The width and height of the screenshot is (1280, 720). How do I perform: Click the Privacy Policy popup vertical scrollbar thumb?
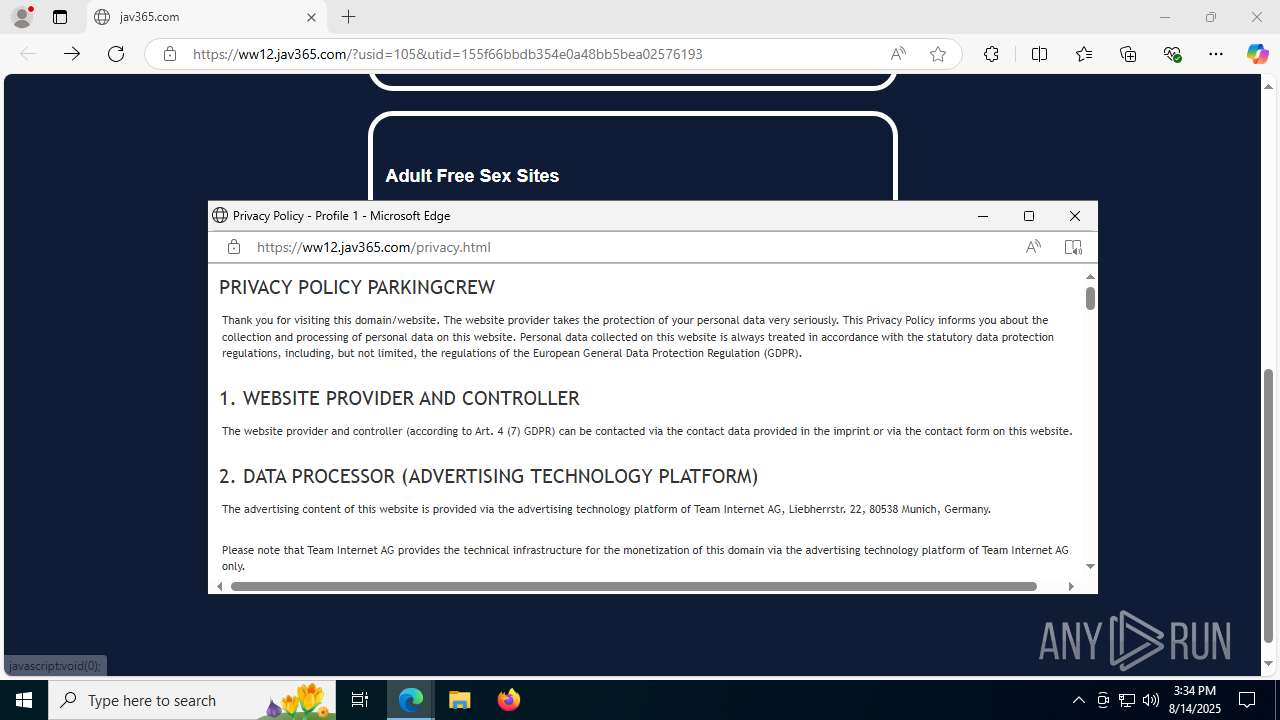click(x=1090, y=298)
